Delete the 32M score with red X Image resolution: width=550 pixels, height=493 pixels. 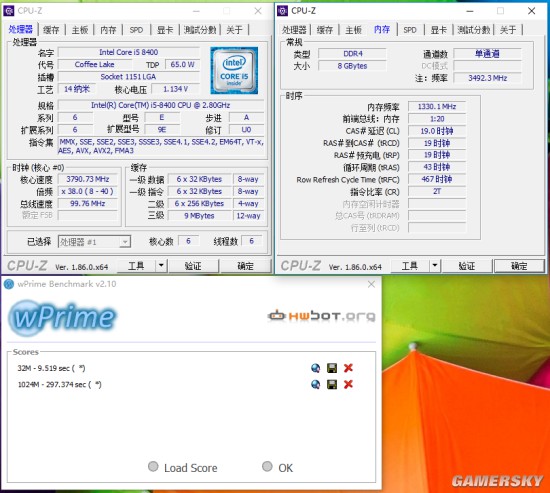[x=348, y=368]
